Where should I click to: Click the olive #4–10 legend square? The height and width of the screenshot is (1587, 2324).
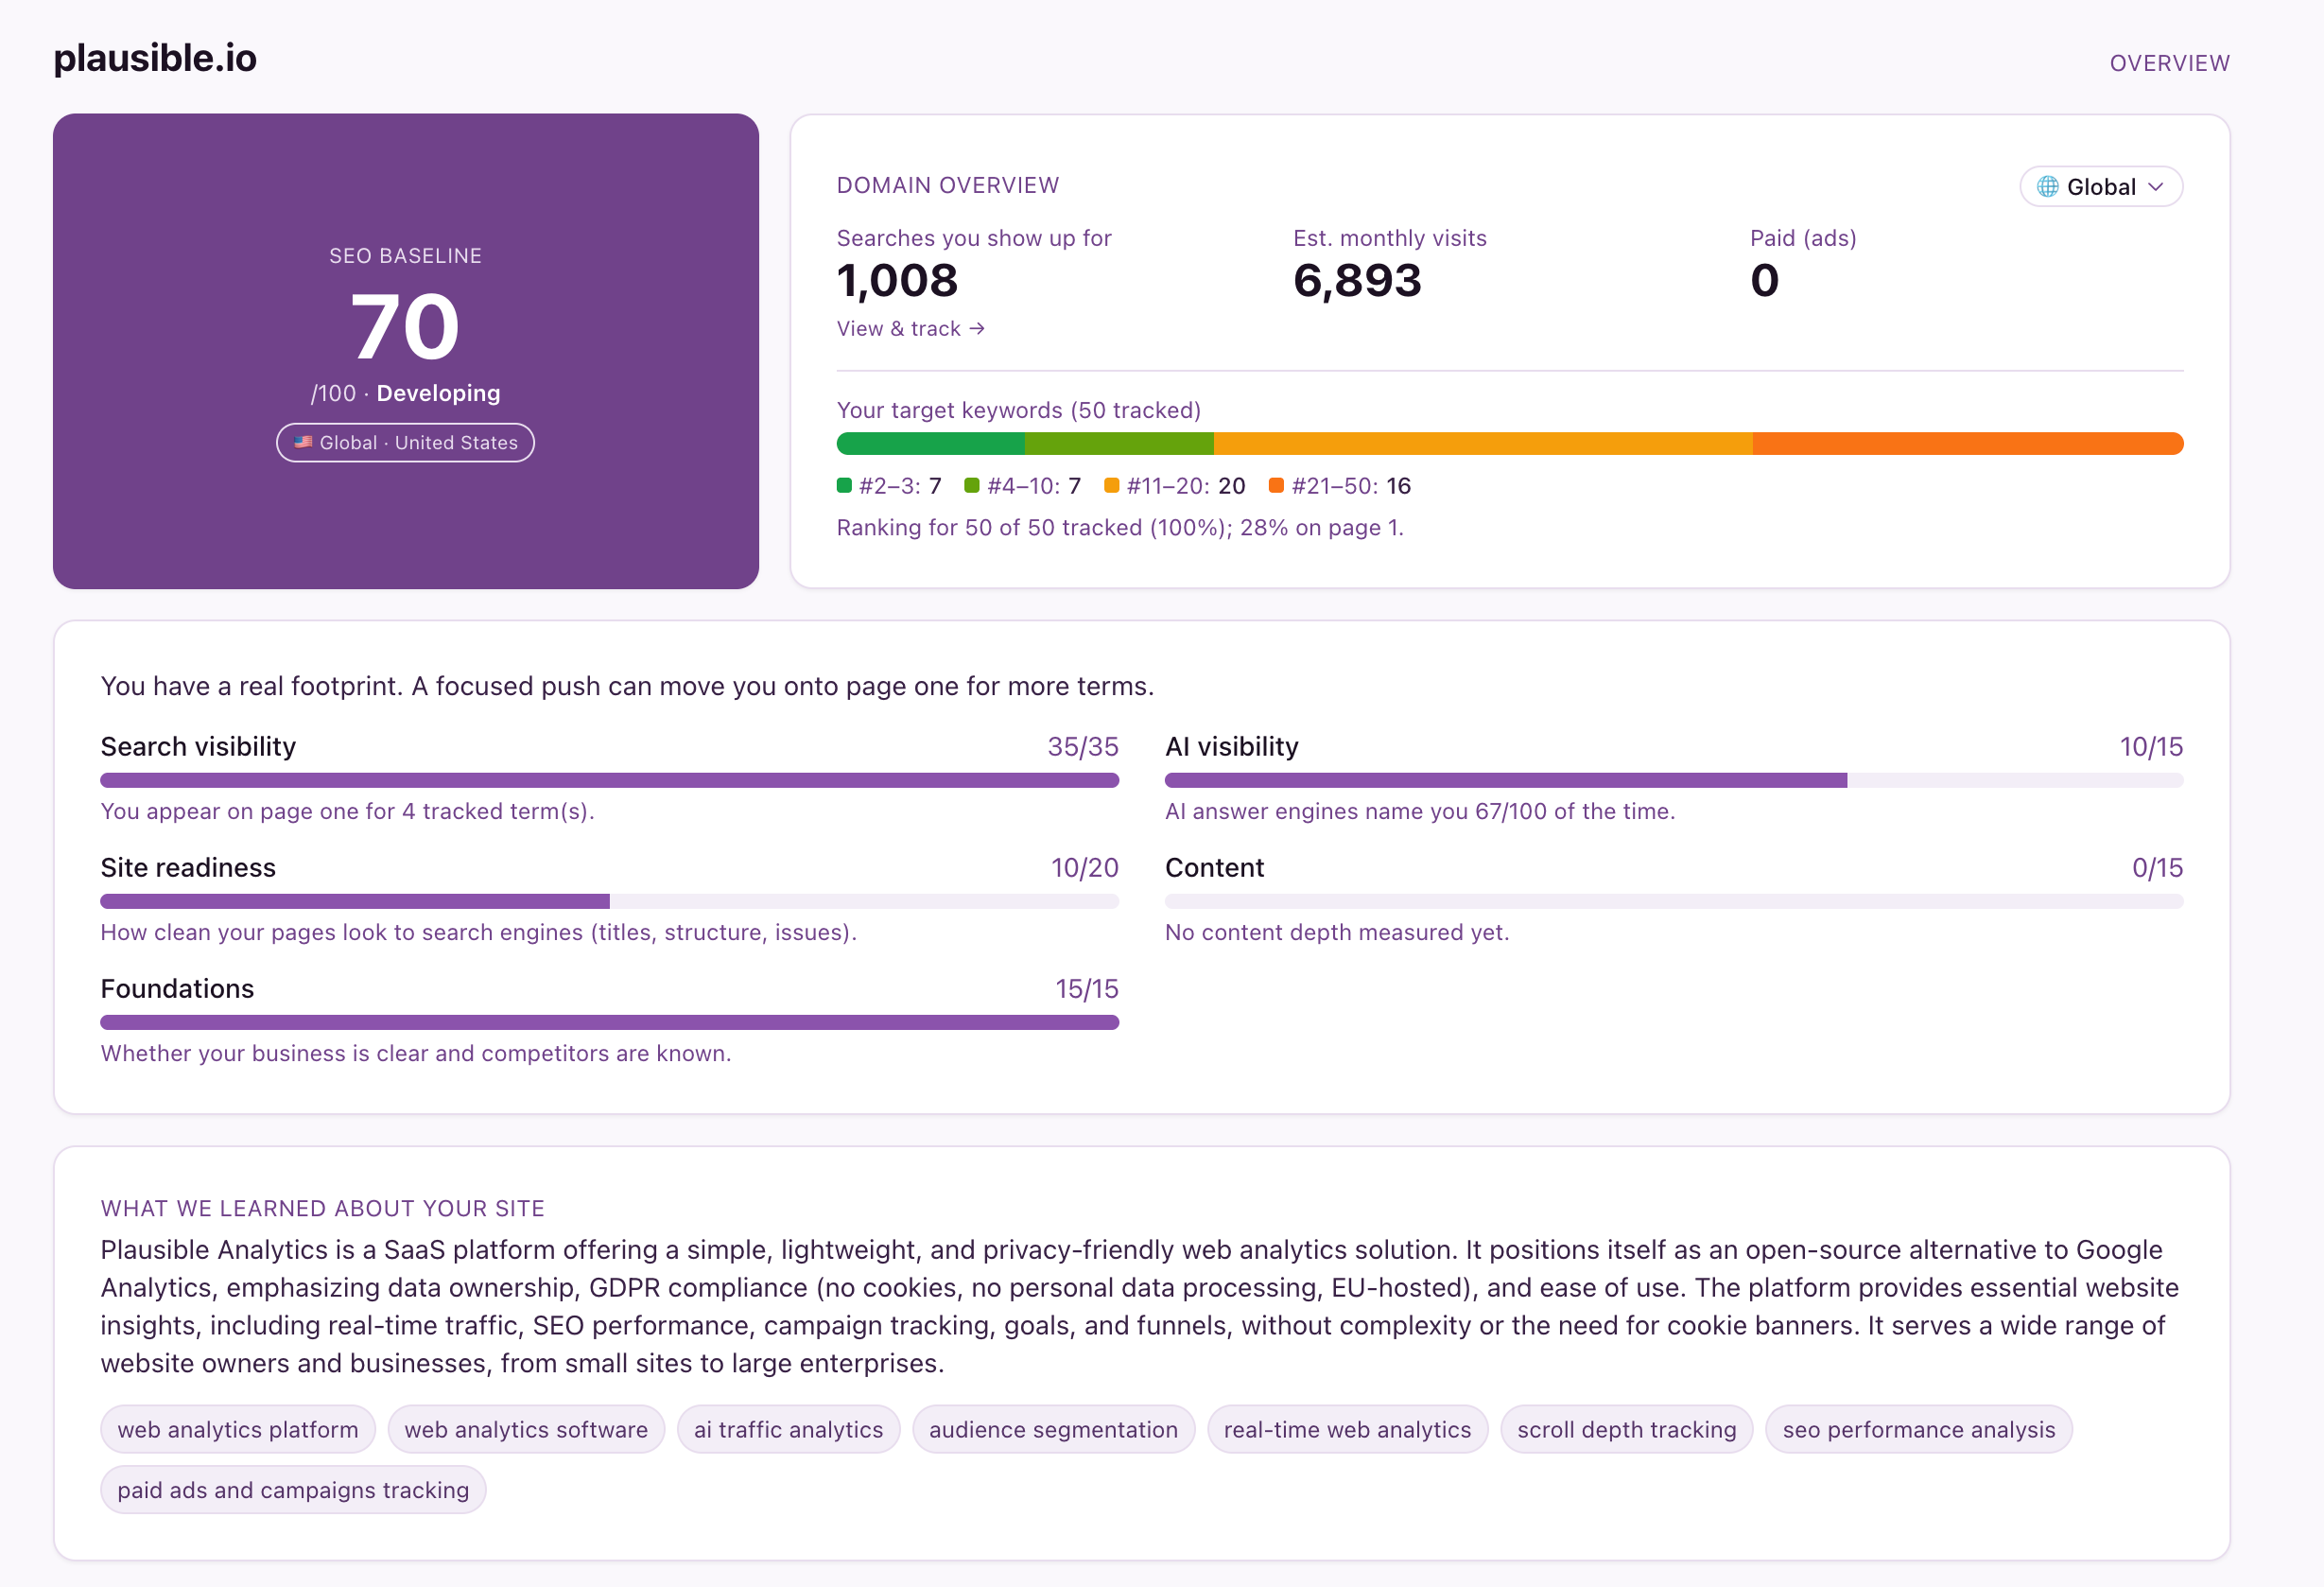(971, 486)
